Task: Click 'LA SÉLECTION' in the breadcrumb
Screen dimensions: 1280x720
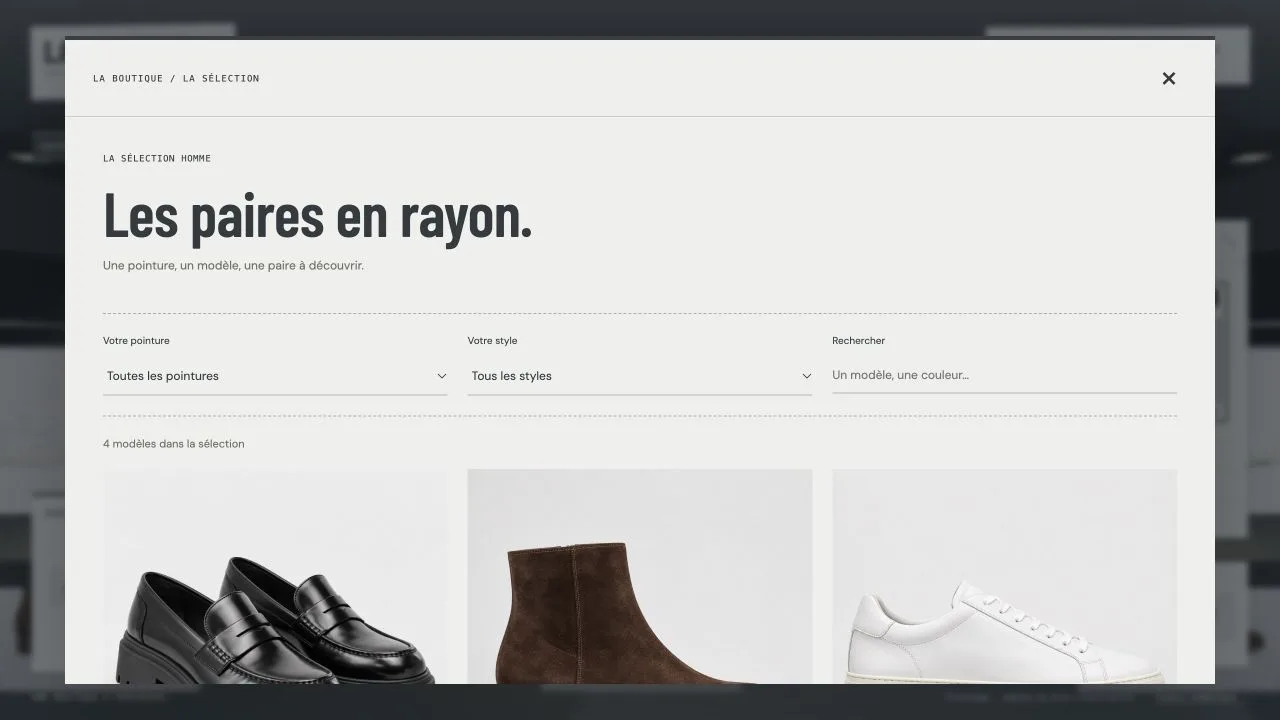Action: click(221, 78)
